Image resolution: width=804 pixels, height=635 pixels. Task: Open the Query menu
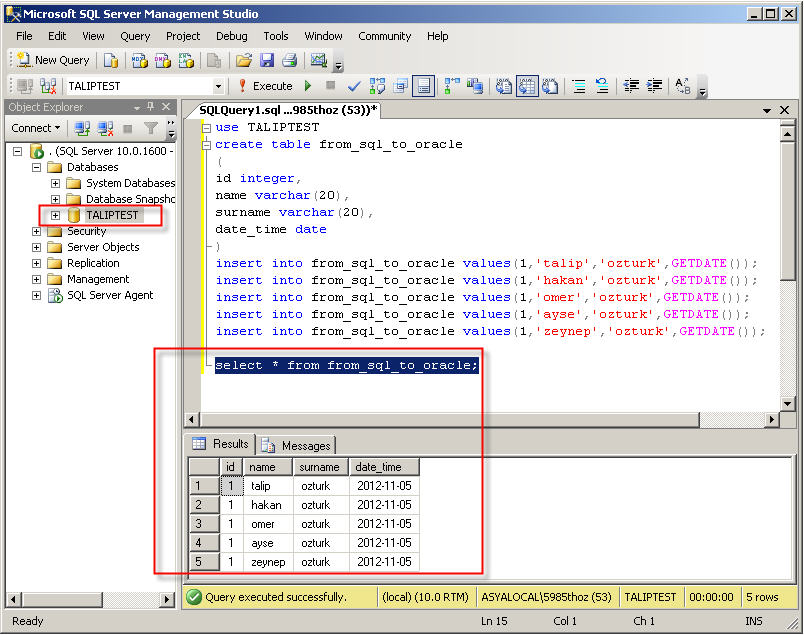point(135,36)
